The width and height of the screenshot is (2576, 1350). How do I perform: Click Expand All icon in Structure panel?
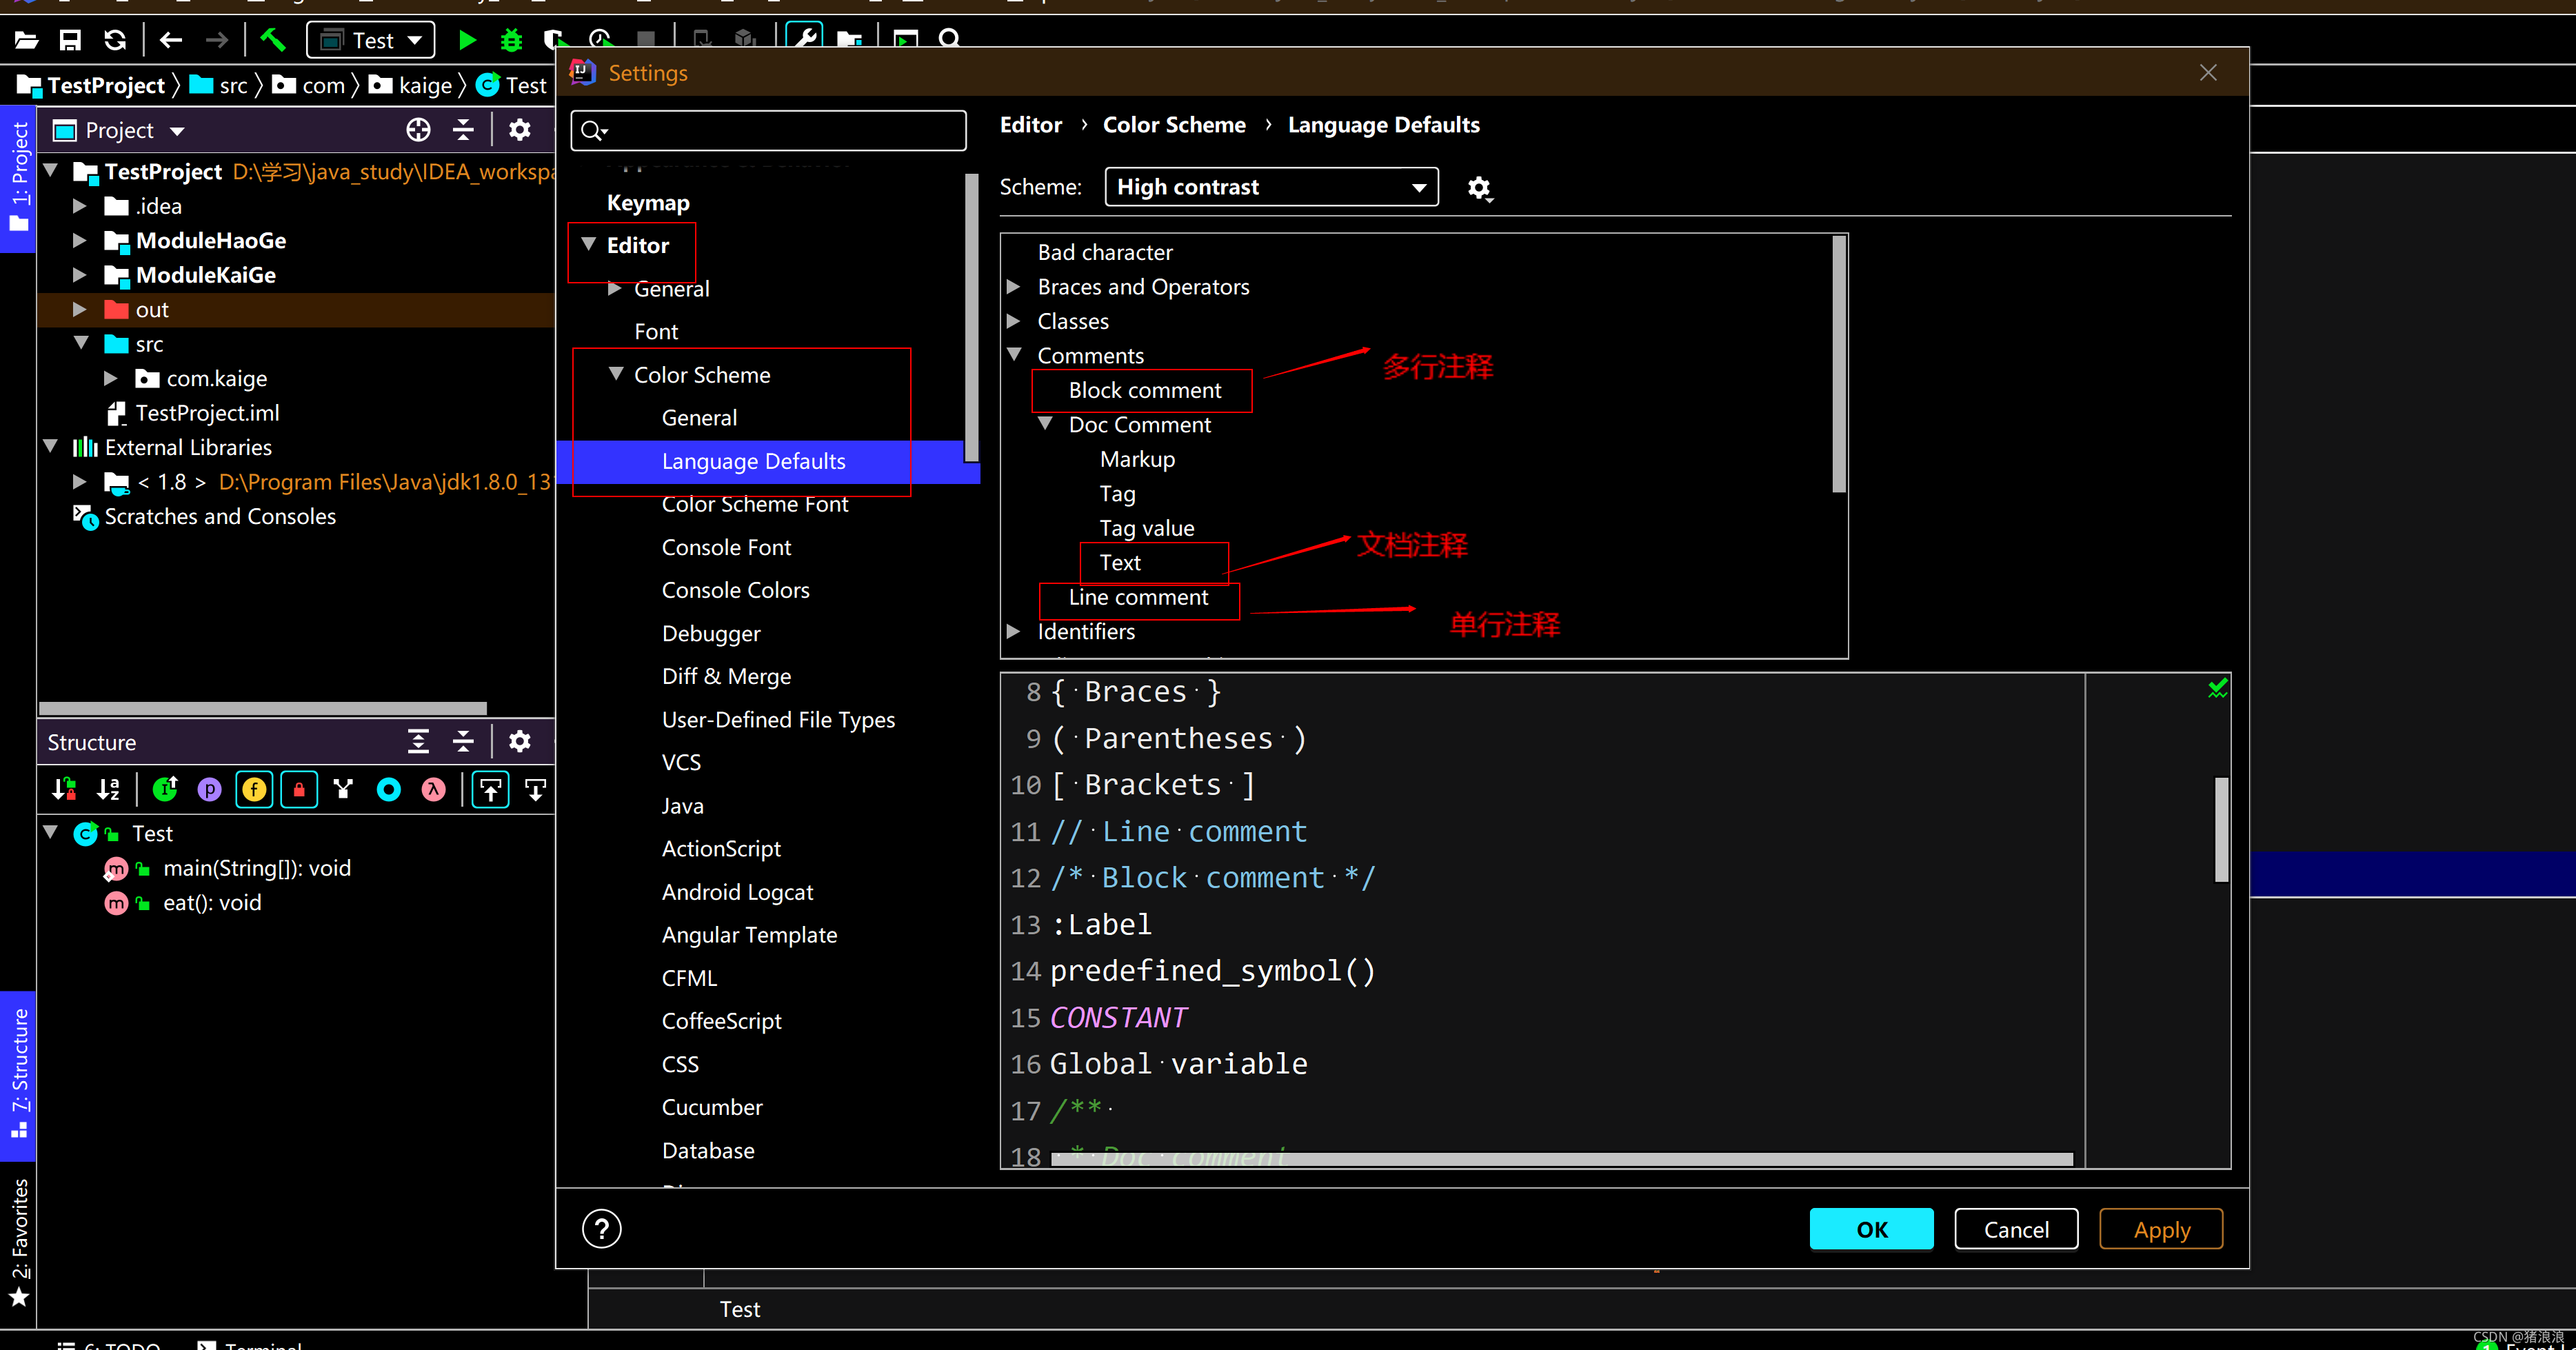(418, 741)
